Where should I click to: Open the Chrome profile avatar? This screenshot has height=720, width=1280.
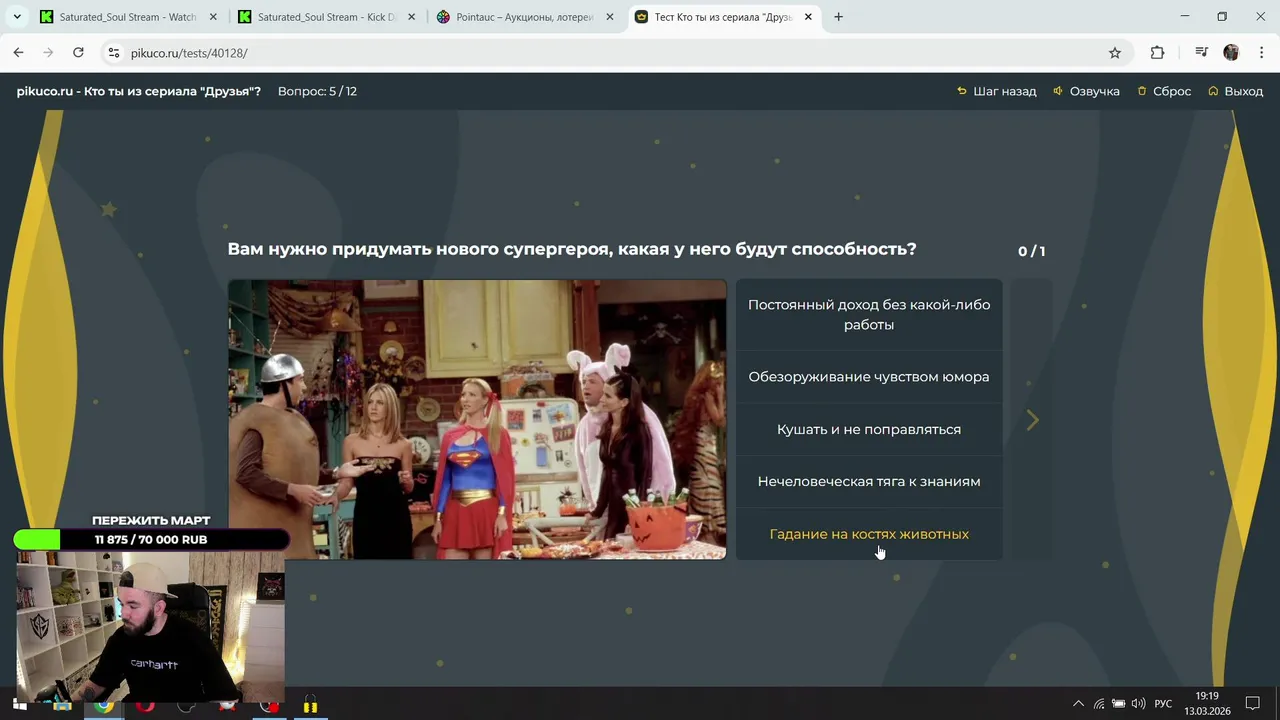pyautogui.click(x=1231, y=53)
